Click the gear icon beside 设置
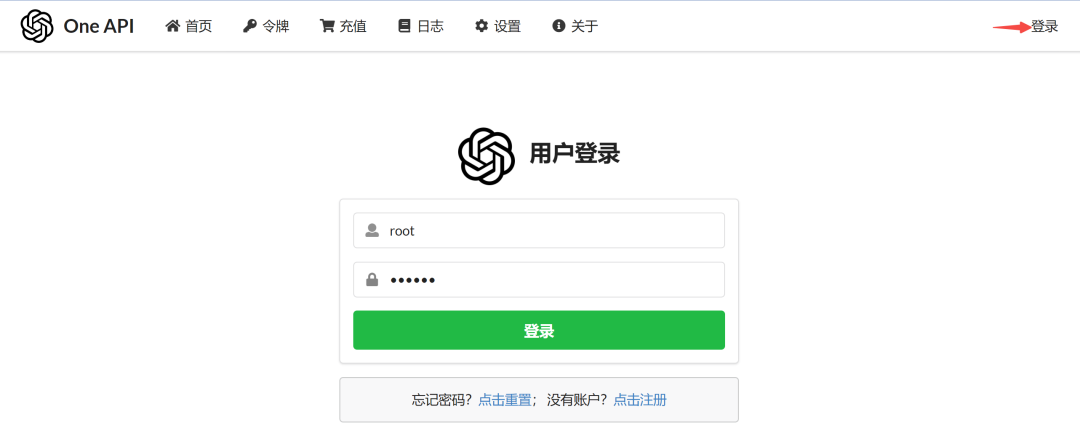Image resolution: width=1080 pixels, height=433 pixels. [x=481, y=26]
